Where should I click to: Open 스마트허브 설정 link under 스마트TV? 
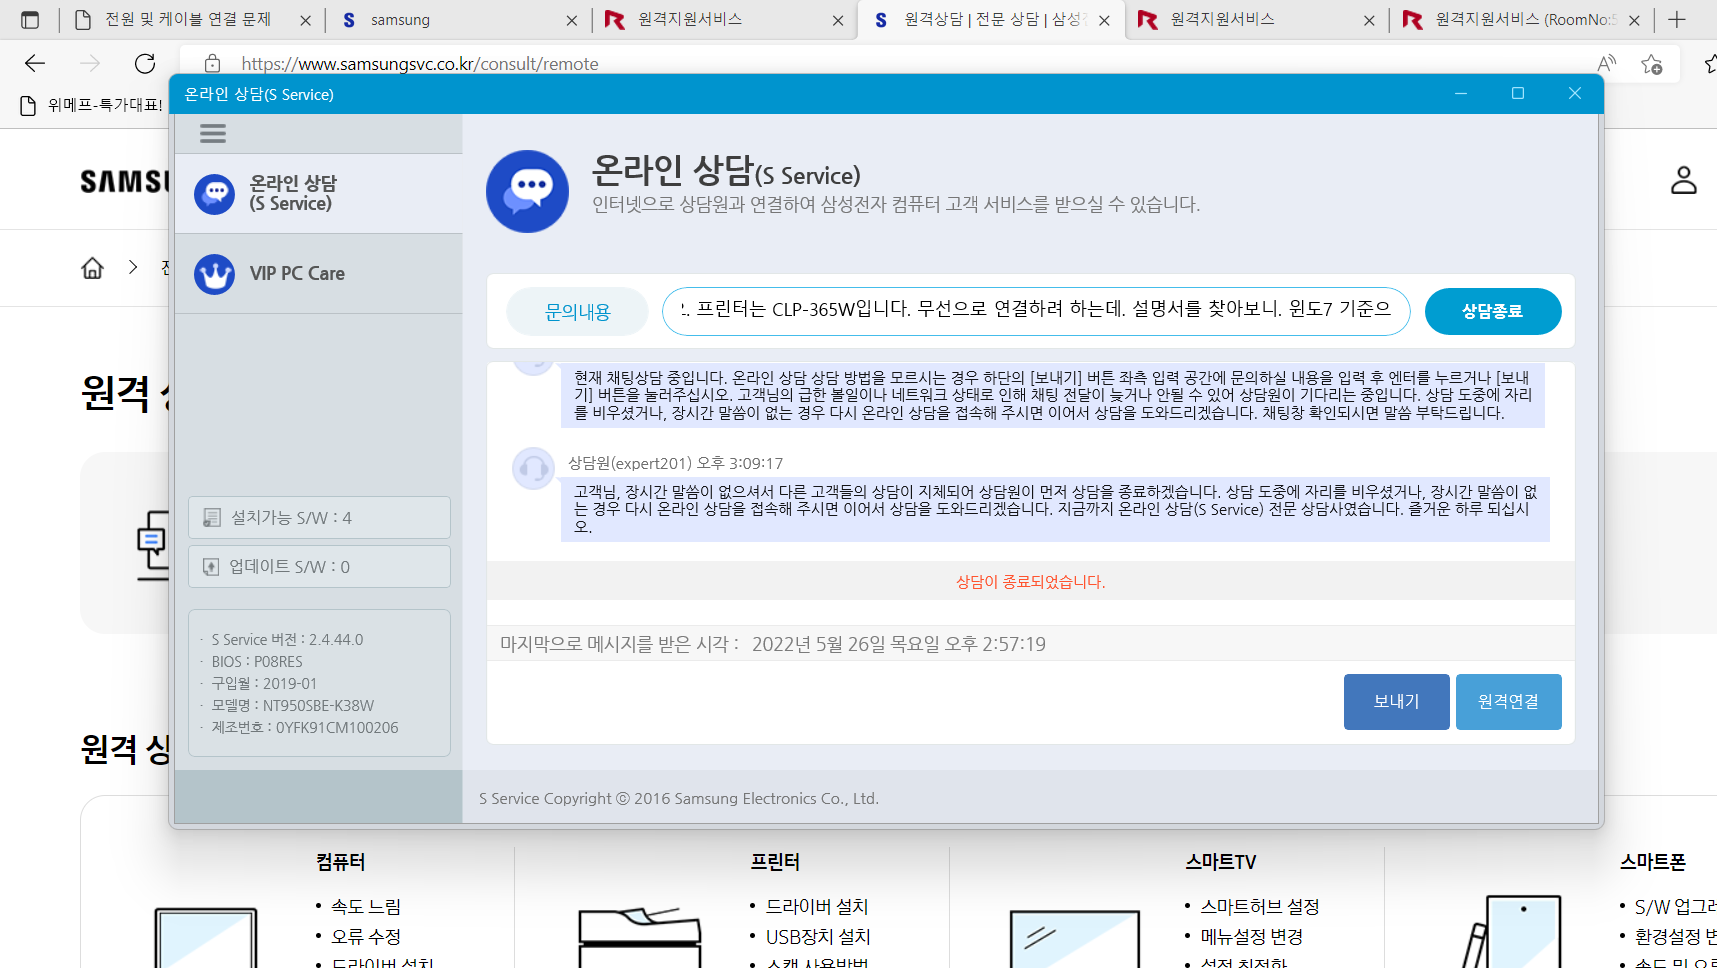pos(1260,907)
